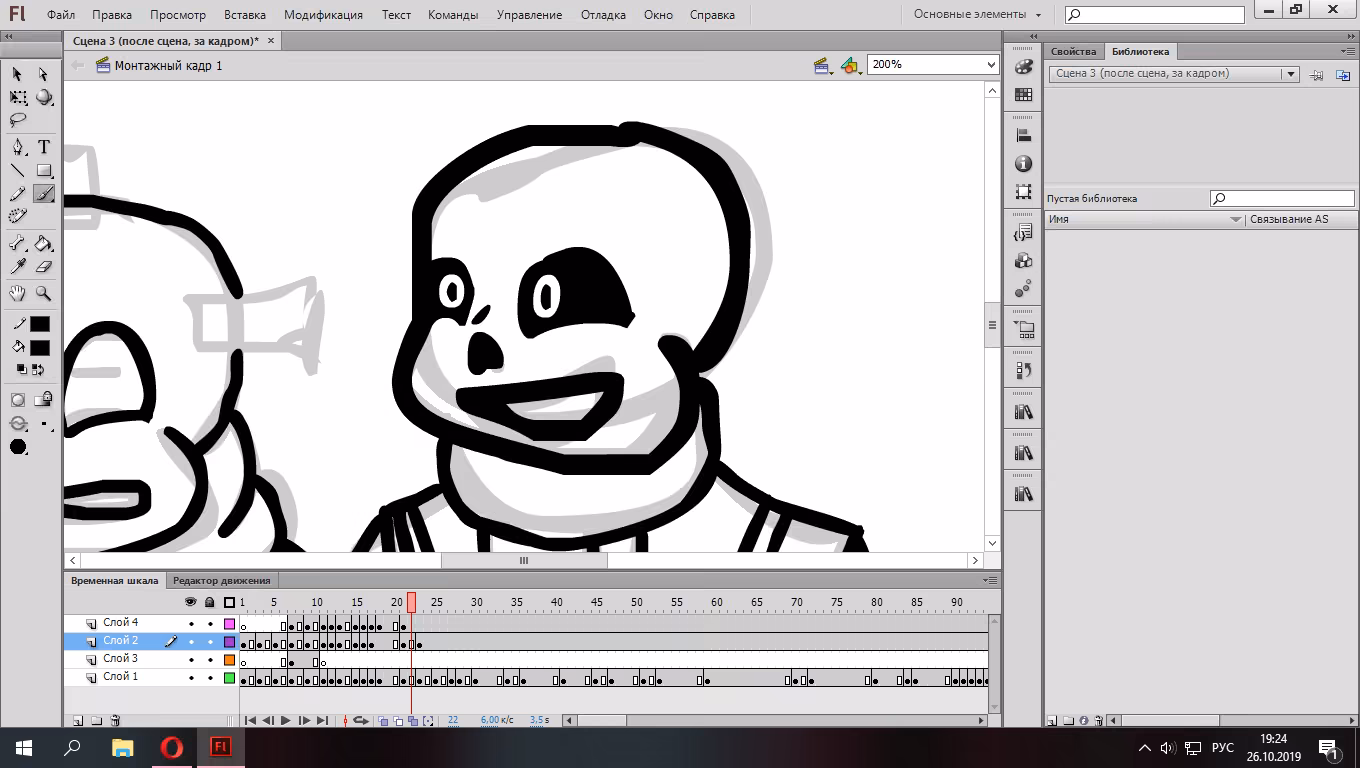Open the Edit Symbols dropdown

[851, 66]
